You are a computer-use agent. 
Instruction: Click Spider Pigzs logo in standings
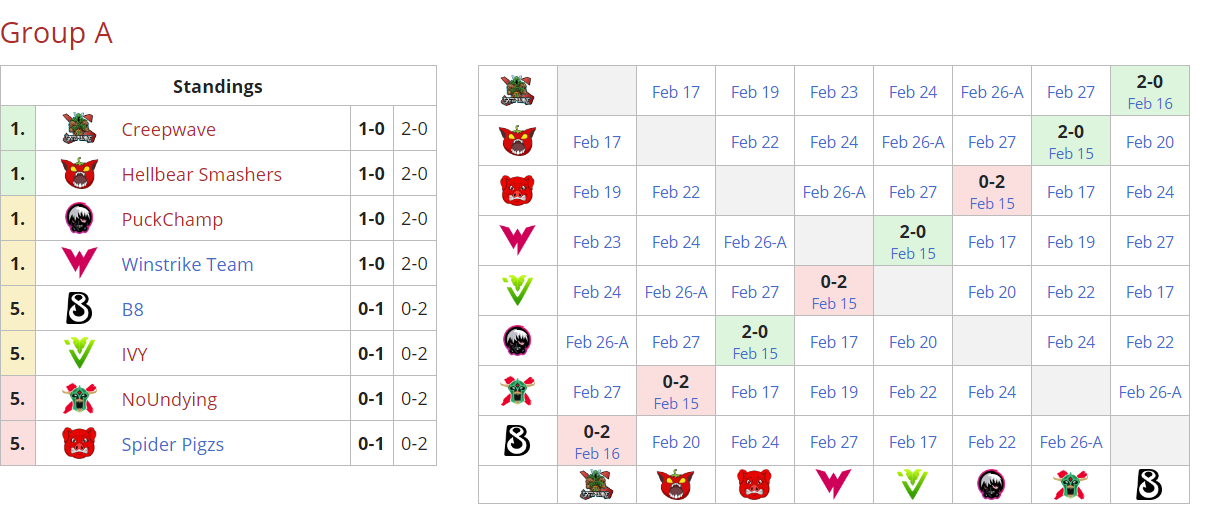78,443
